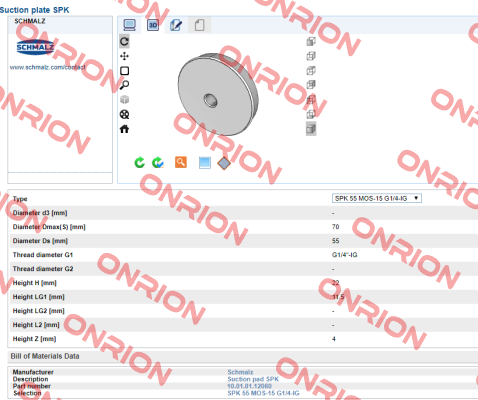
Task: Open the Type dropdown SPK 55 MOS-15
Action: (377, 198)
